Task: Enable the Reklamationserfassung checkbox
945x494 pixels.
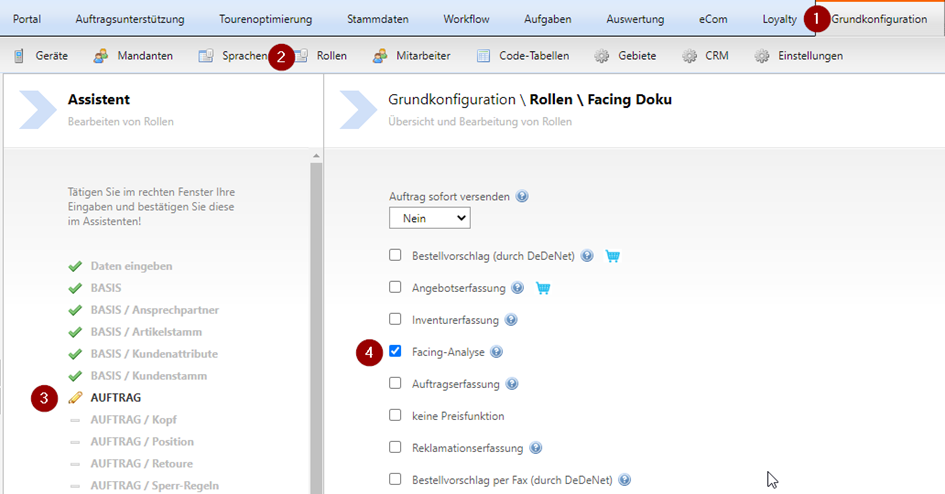Action: pyautogui.click(x=395, y=447)
